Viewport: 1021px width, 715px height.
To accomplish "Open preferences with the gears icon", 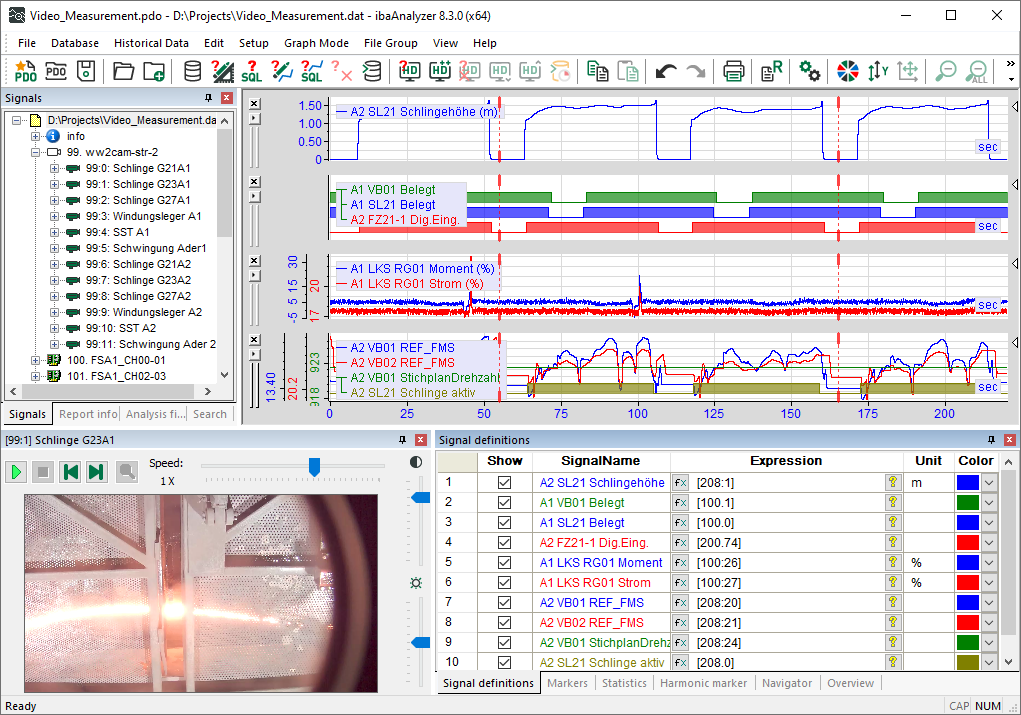I will tap(810, 71).
